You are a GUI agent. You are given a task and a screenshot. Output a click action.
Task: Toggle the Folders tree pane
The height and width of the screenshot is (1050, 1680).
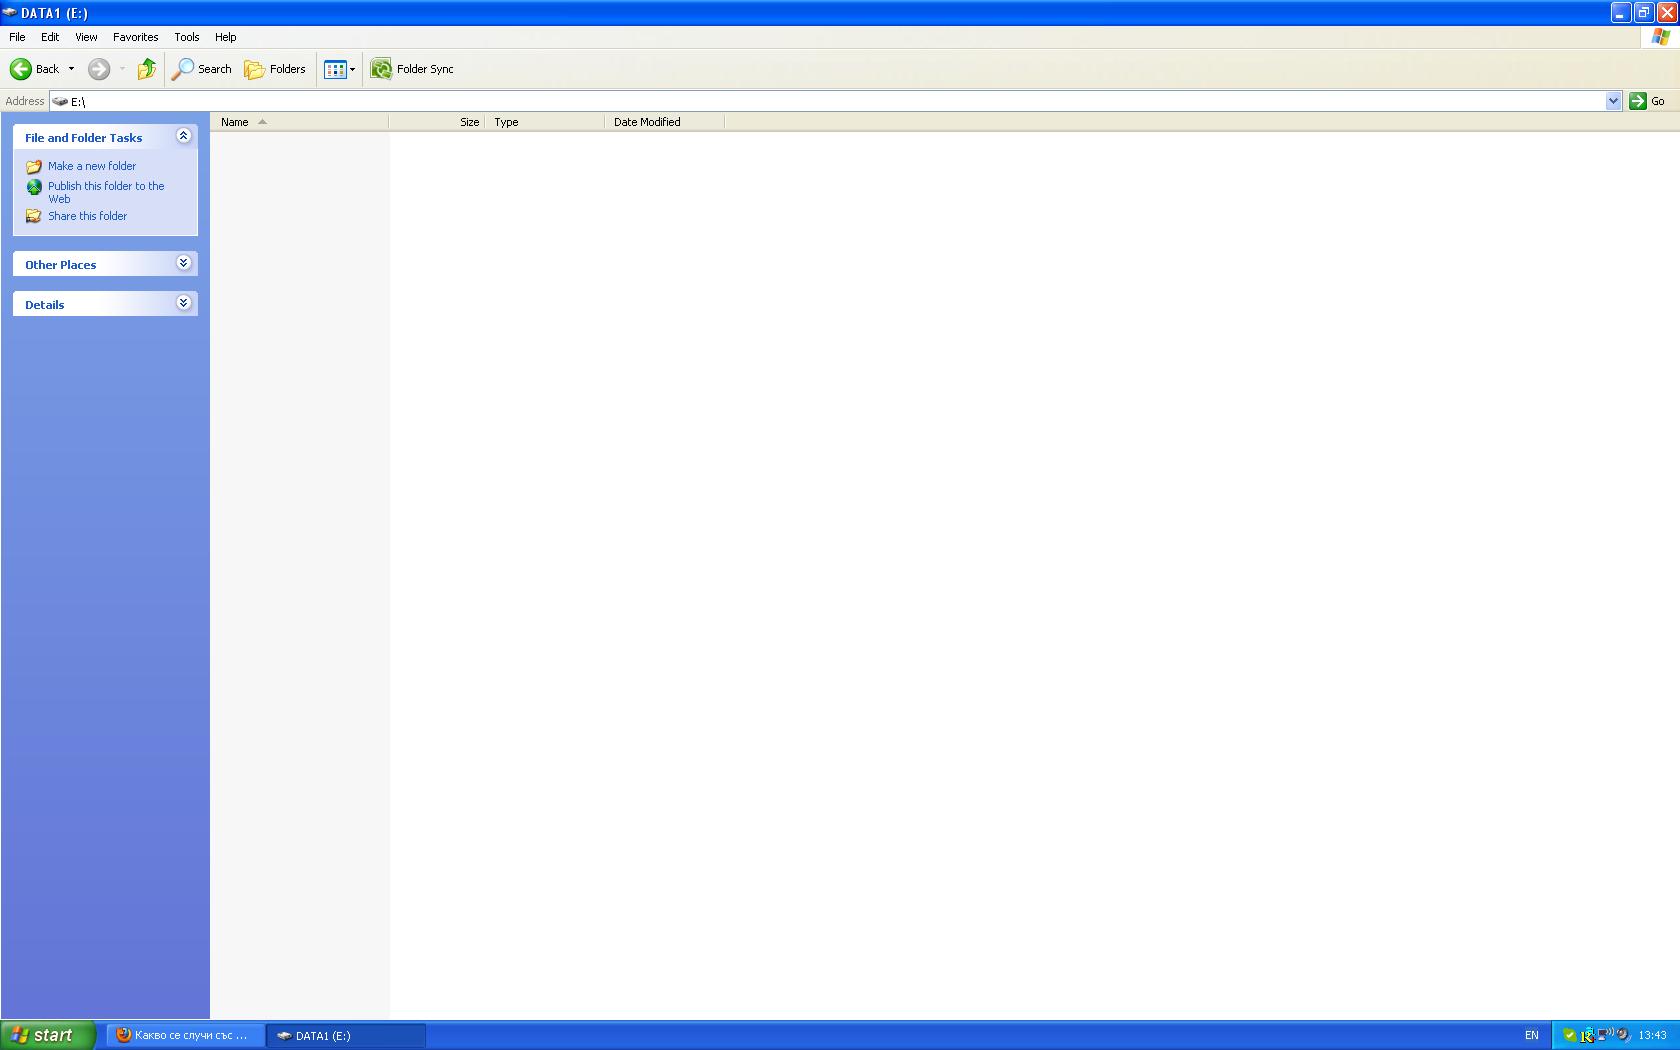point(275,69)
